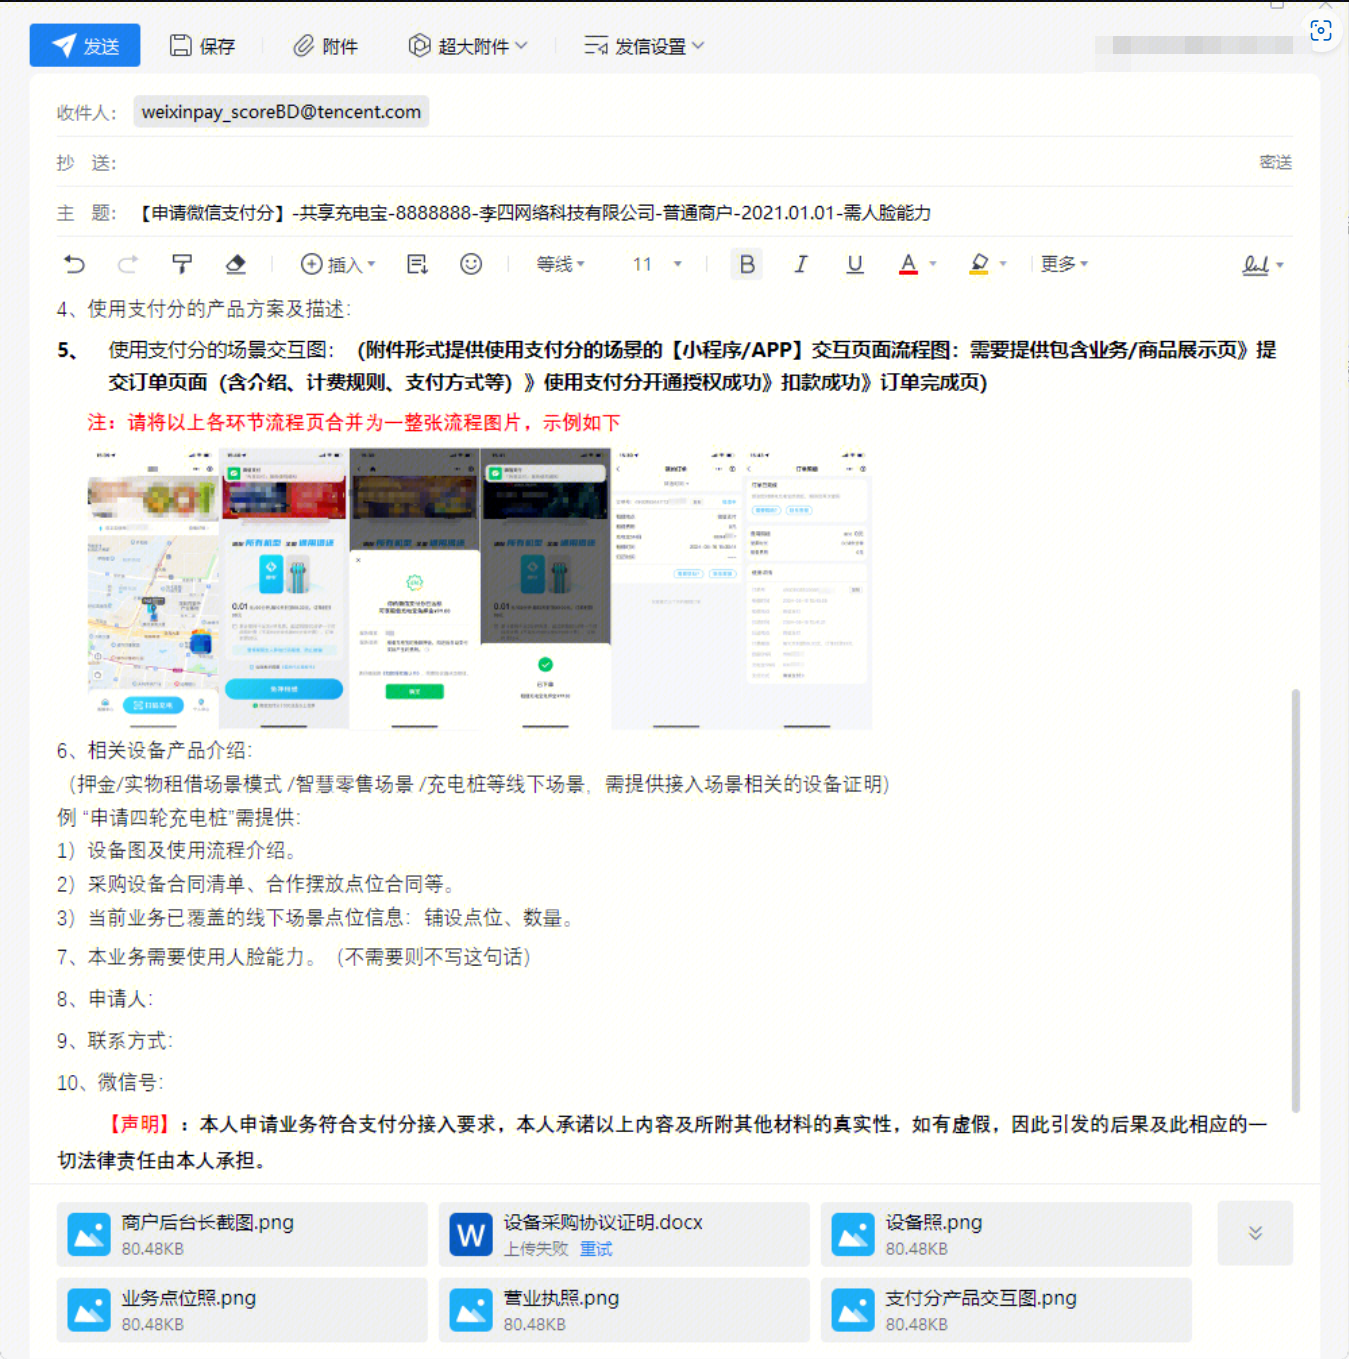Click the signature icon
This screenshot has height=1359, width=1349.
(x=1255, y=265)
